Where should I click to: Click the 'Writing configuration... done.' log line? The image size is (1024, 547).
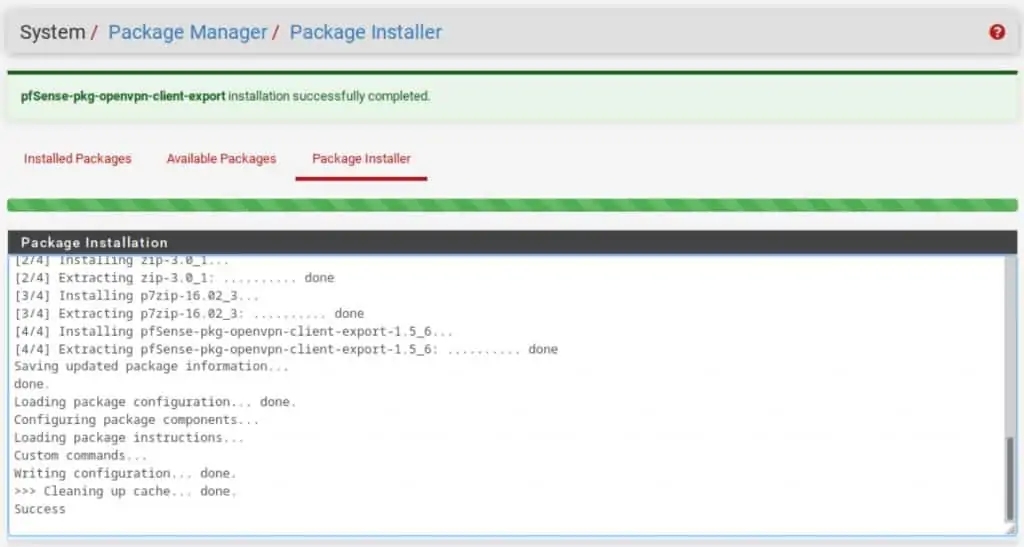click(125, 473)
